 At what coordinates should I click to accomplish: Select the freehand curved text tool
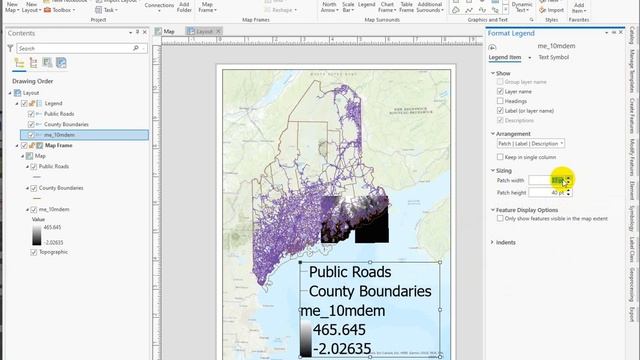point(495,10)
